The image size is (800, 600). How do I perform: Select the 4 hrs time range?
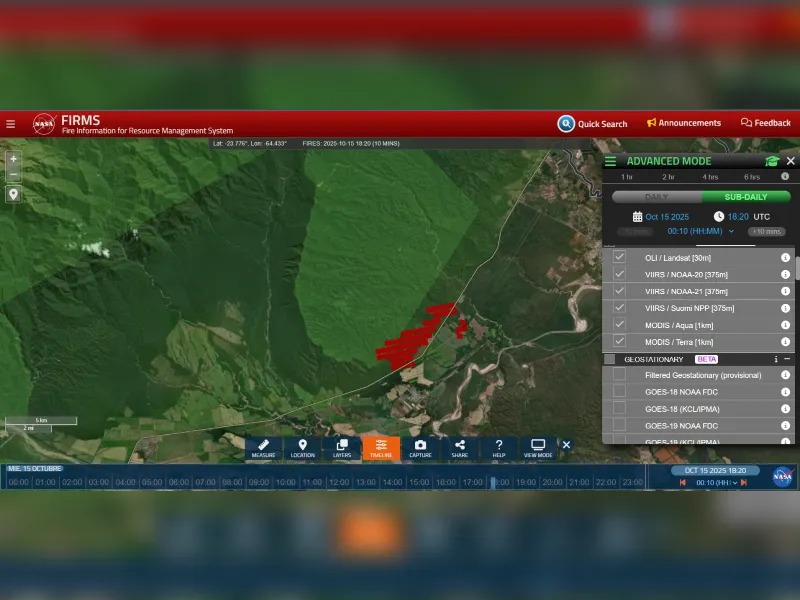pyautogui.click(x=710, y=177)
